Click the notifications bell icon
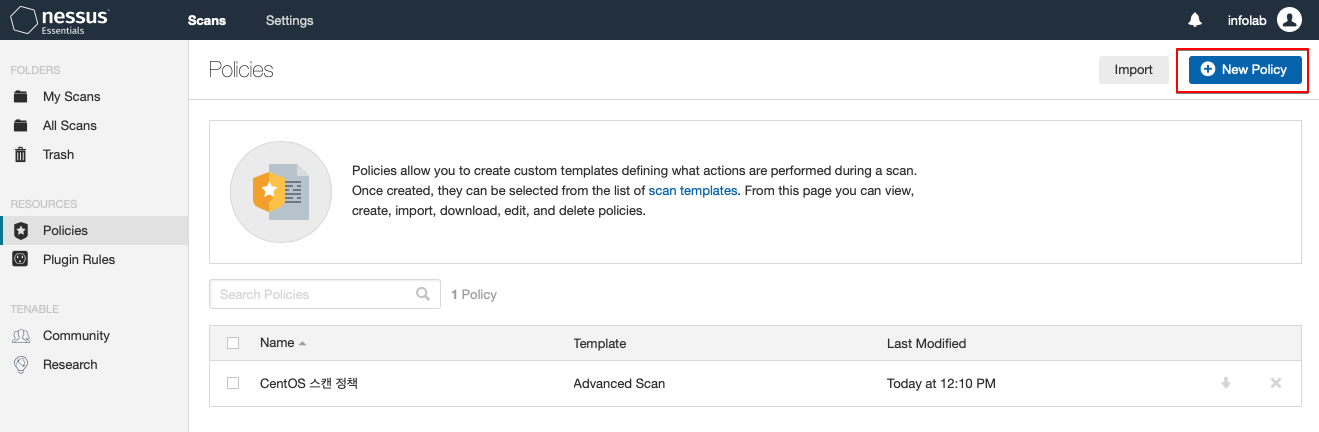 pyautogui.click(x=1195, y=20)
